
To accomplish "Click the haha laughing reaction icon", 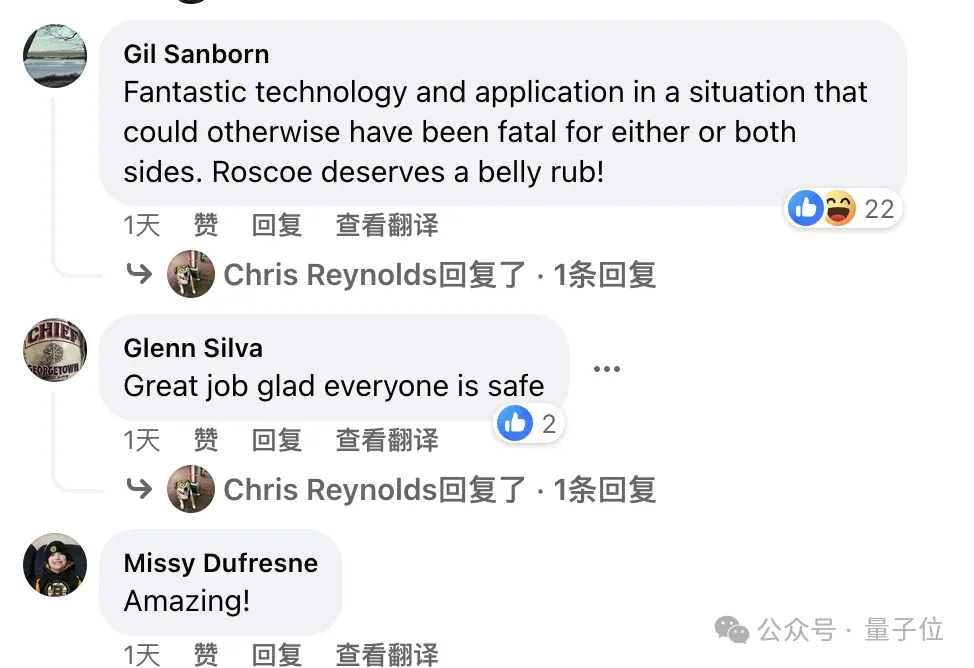I will coord(838,208).
